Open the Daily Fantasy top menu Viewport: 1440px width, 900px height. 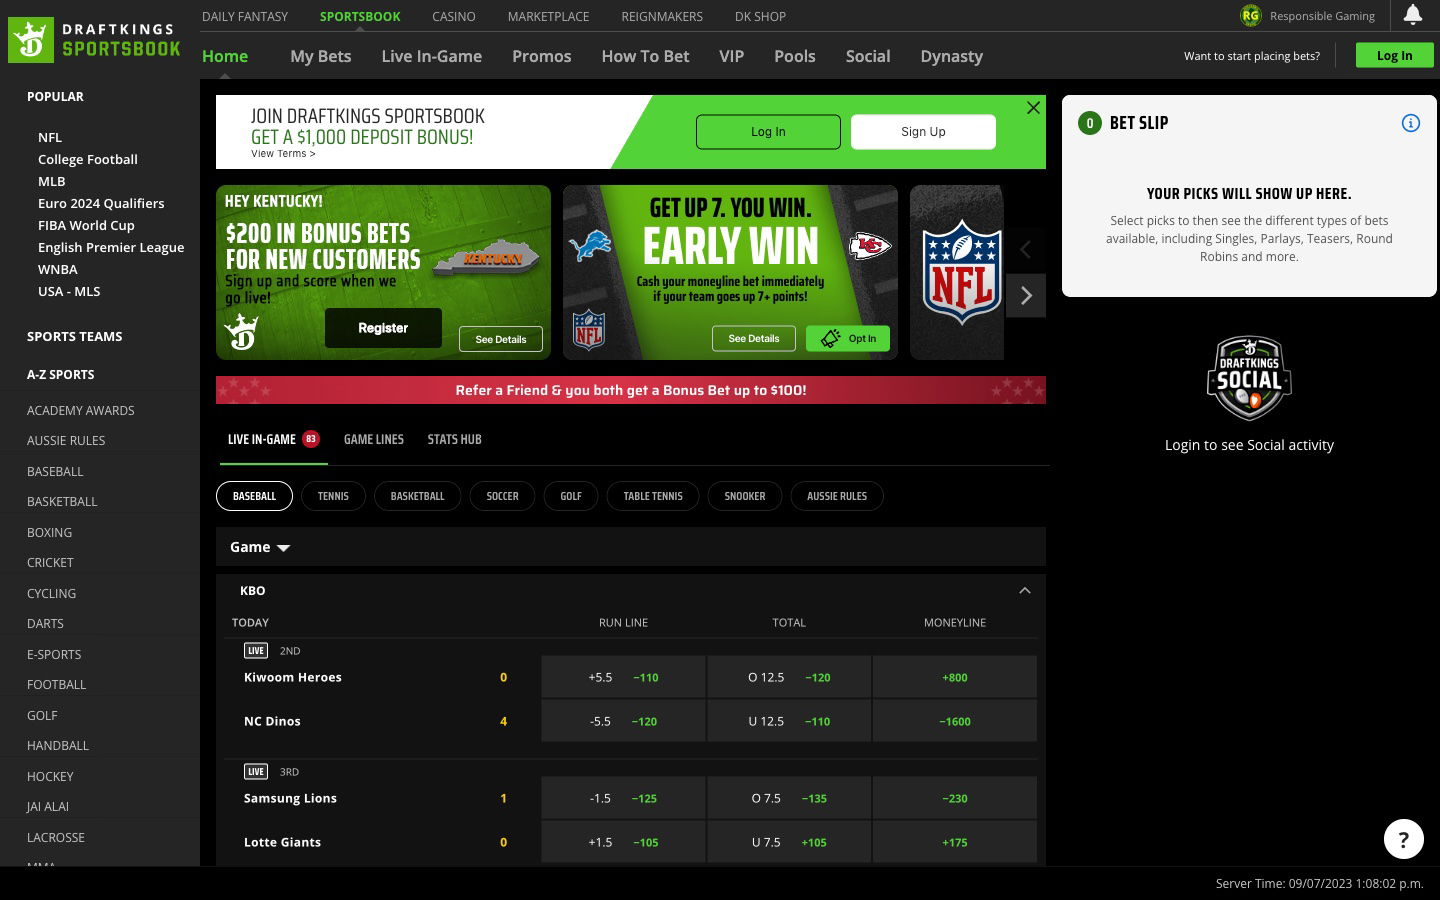[x=245, y=16]
